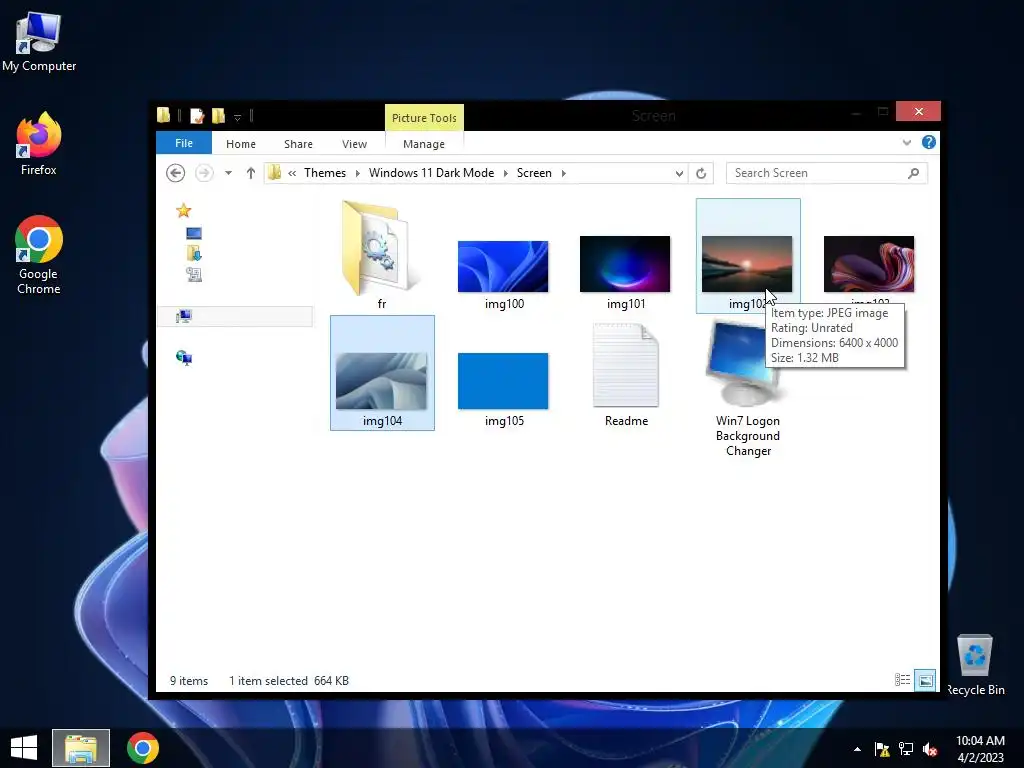Expand the arrow after Themes breadcrumb
The image size is (1024, 768).
pyautogui.click(x=357, y=173)
